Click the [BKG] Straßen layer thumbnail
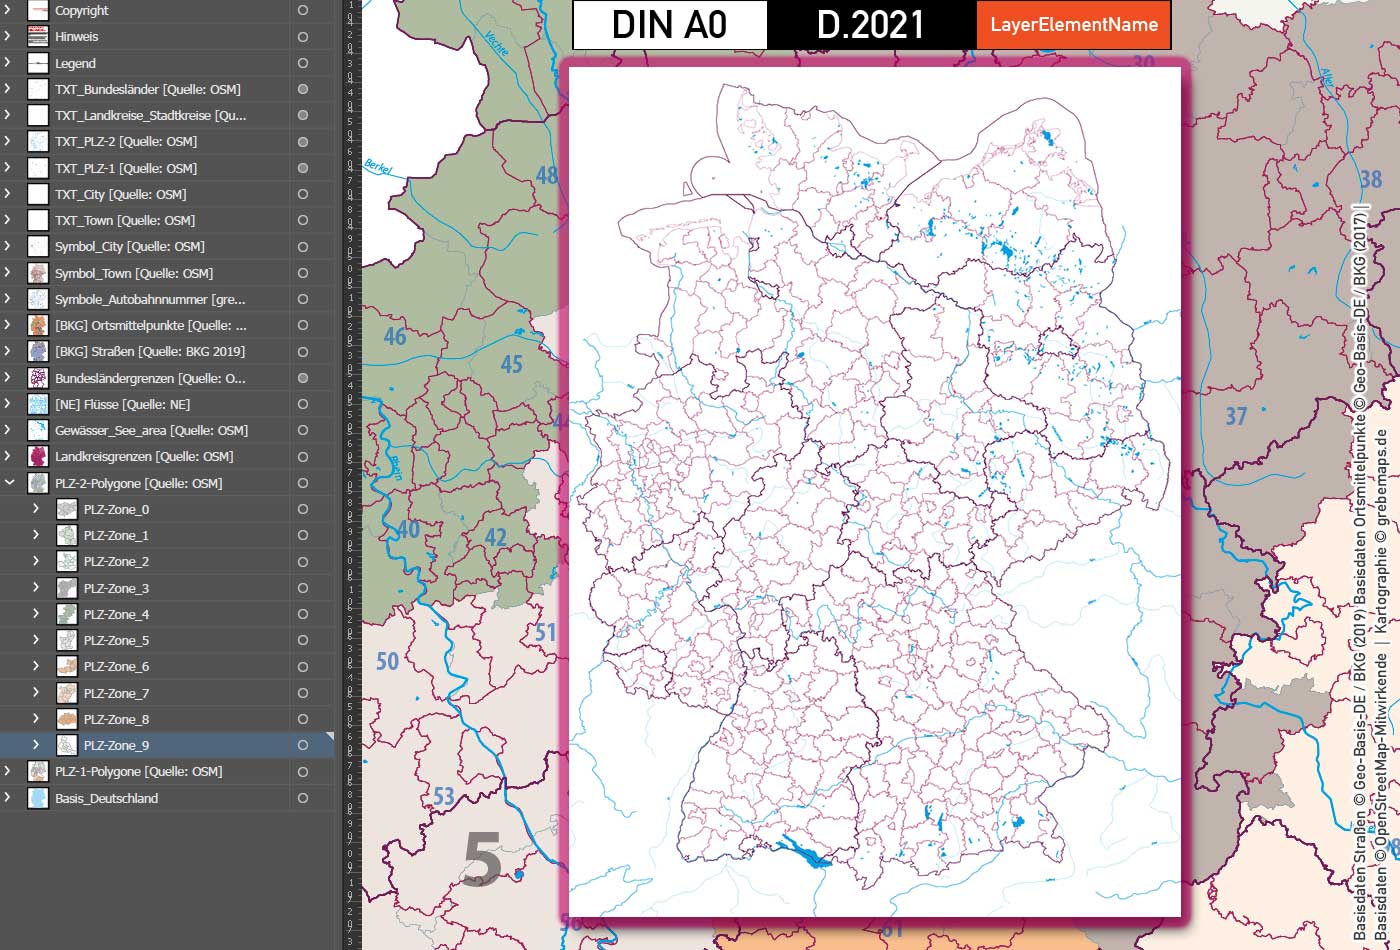Screen dimensions: 1400x950 pos(36,351)
